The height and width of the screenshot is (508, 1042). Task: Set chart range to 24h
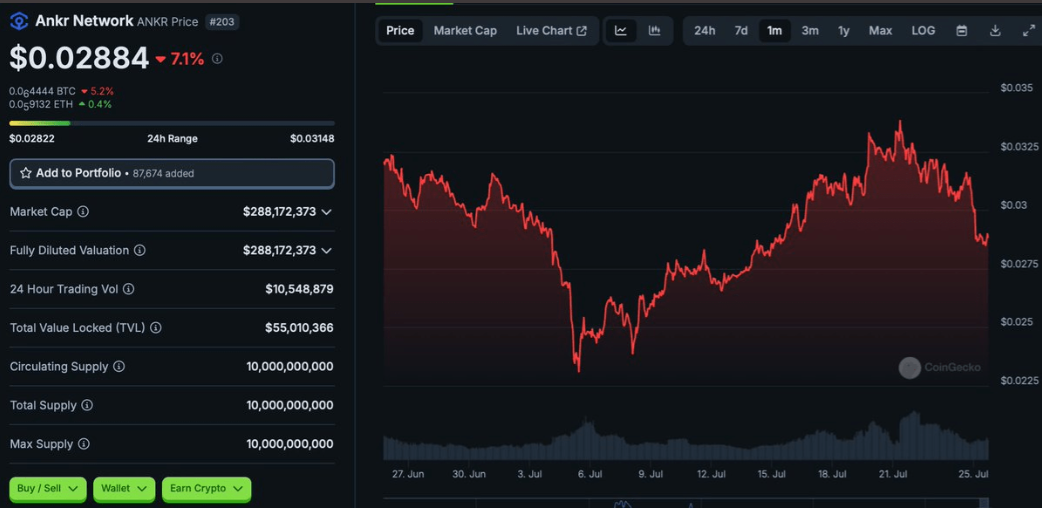coord(704,31)
